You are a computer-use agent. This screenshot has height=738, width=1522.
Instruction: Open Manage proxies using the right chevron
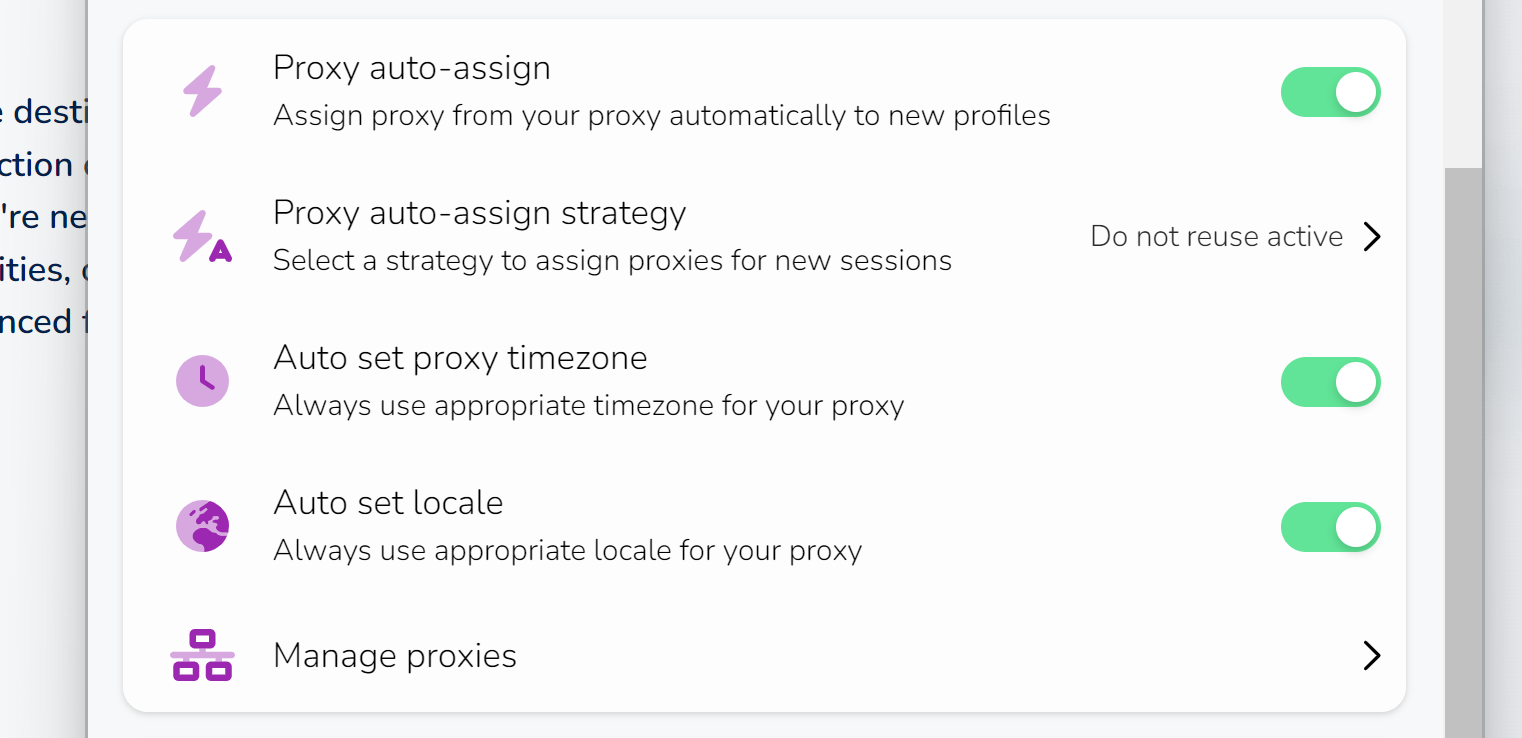1372,656
